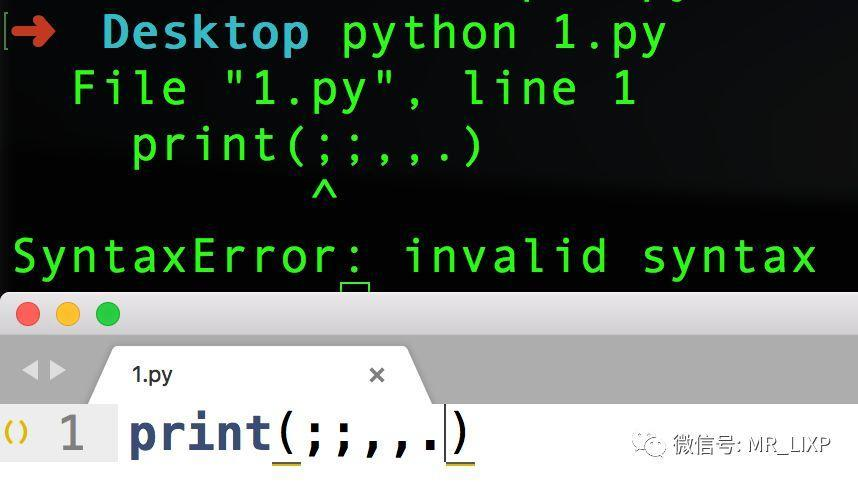Click the Desktop directory name in terminal
This screenshot has width=858, height=482.
206,33
